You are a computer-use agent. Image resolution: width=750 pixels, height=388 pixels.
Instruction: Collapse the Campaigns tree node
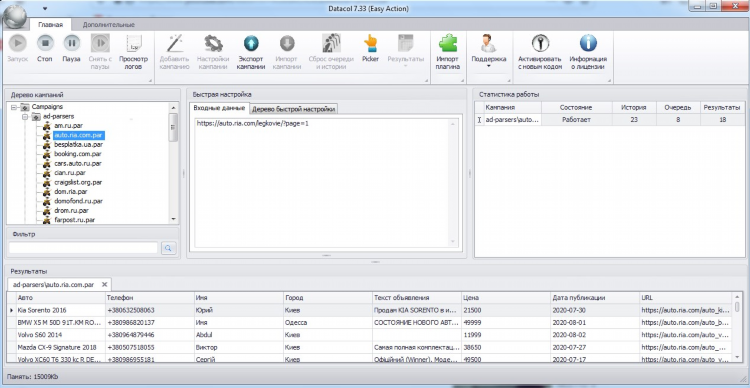pyautogui.click(x=13, y=107)
